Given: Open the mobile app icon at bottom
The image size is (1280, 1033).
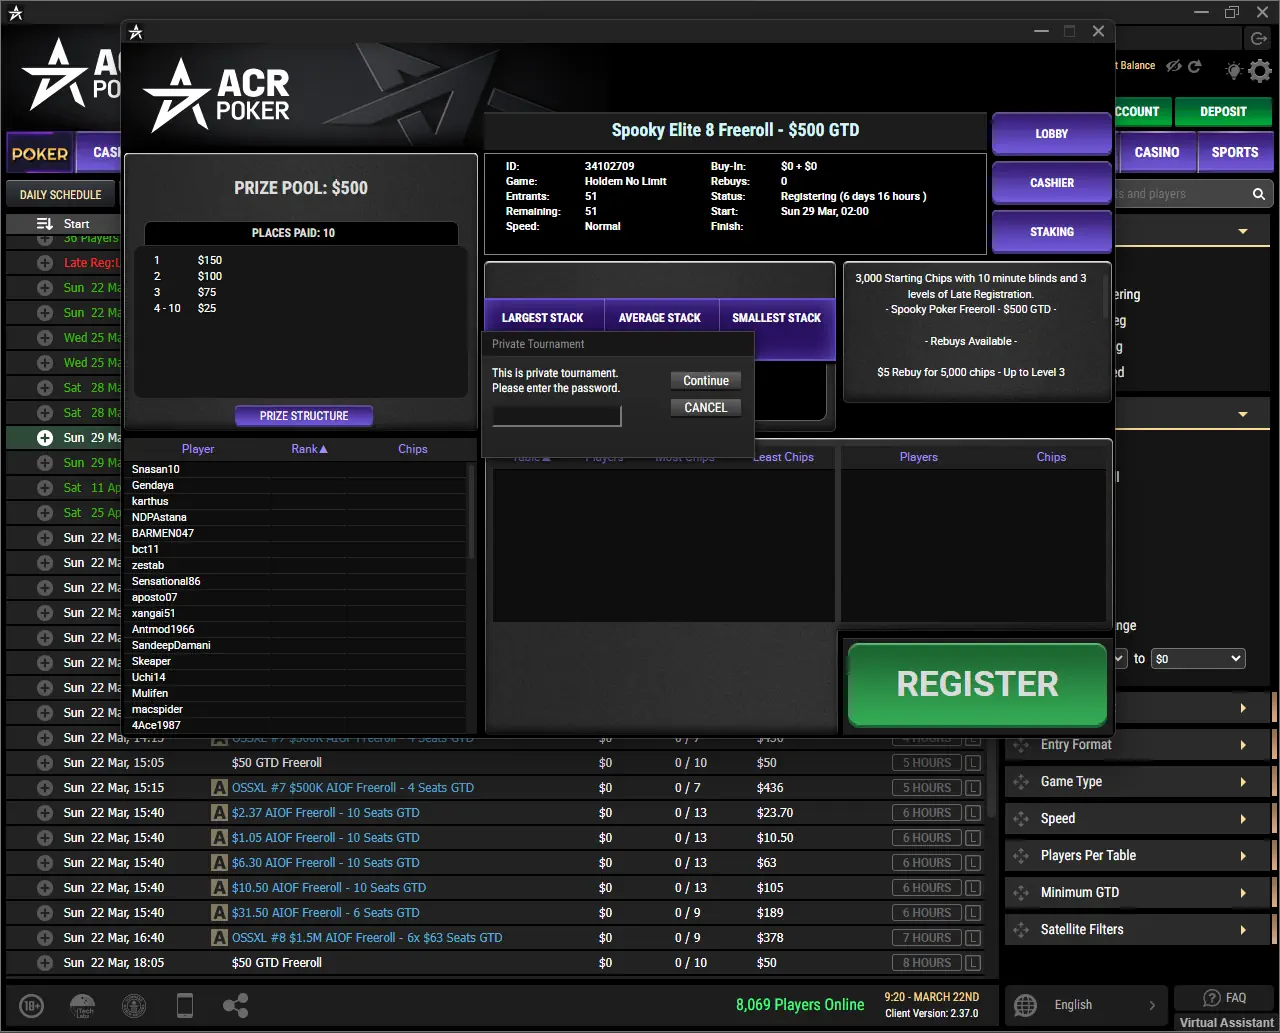Looking at the screenshot, I should click(x=185, y=1006).
